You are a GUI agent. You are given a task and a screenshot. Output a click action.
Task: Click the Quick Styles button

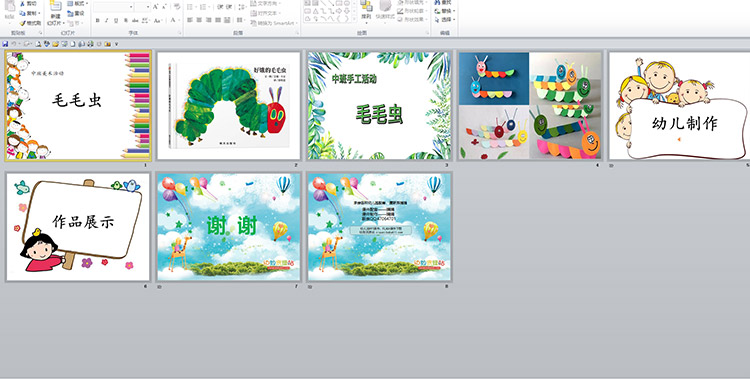385,10
